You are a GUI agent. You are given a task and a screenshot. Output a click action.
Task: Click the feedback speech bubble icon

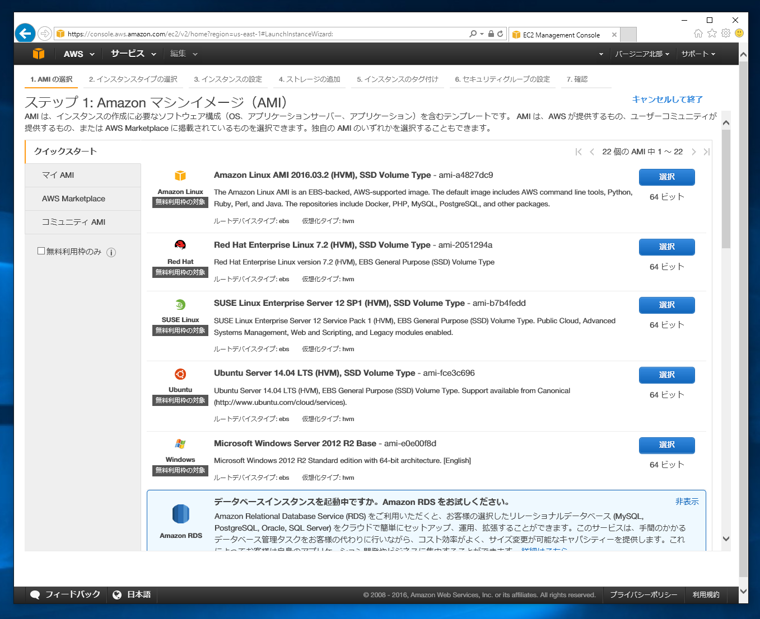35,595
